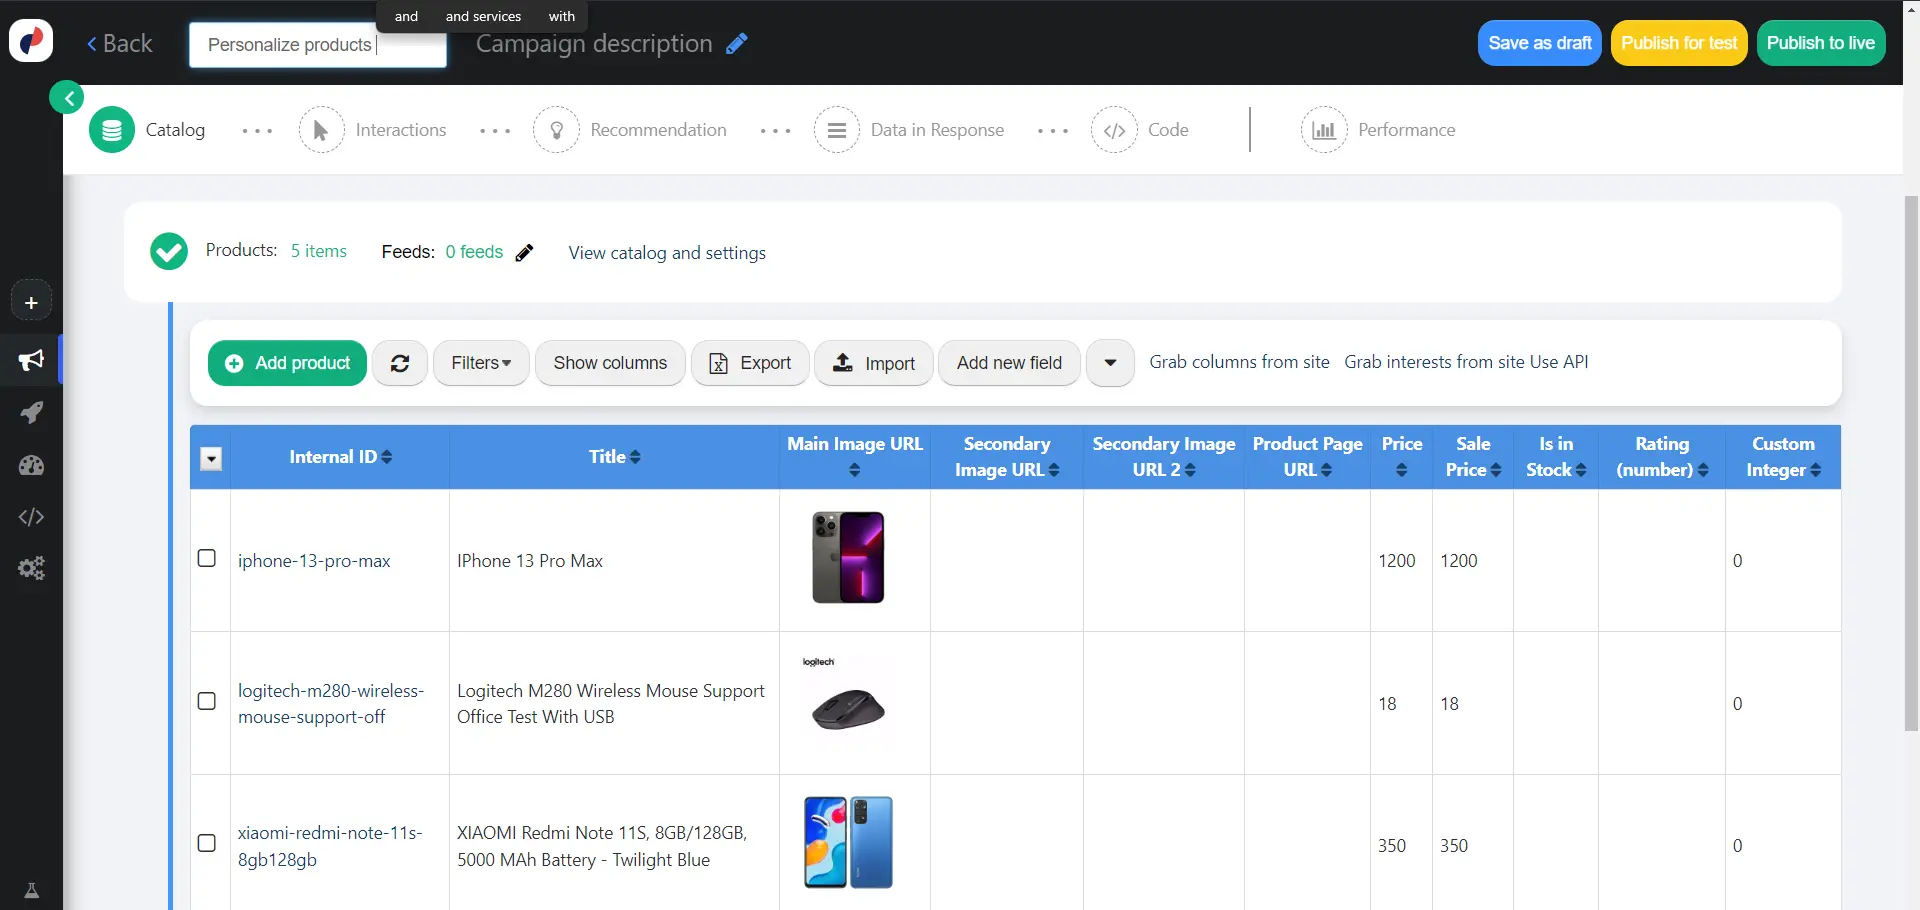The width and height of the screenshot is (1920, 910).
Task: Open View catalog and settings
Action: coord(667,253)
